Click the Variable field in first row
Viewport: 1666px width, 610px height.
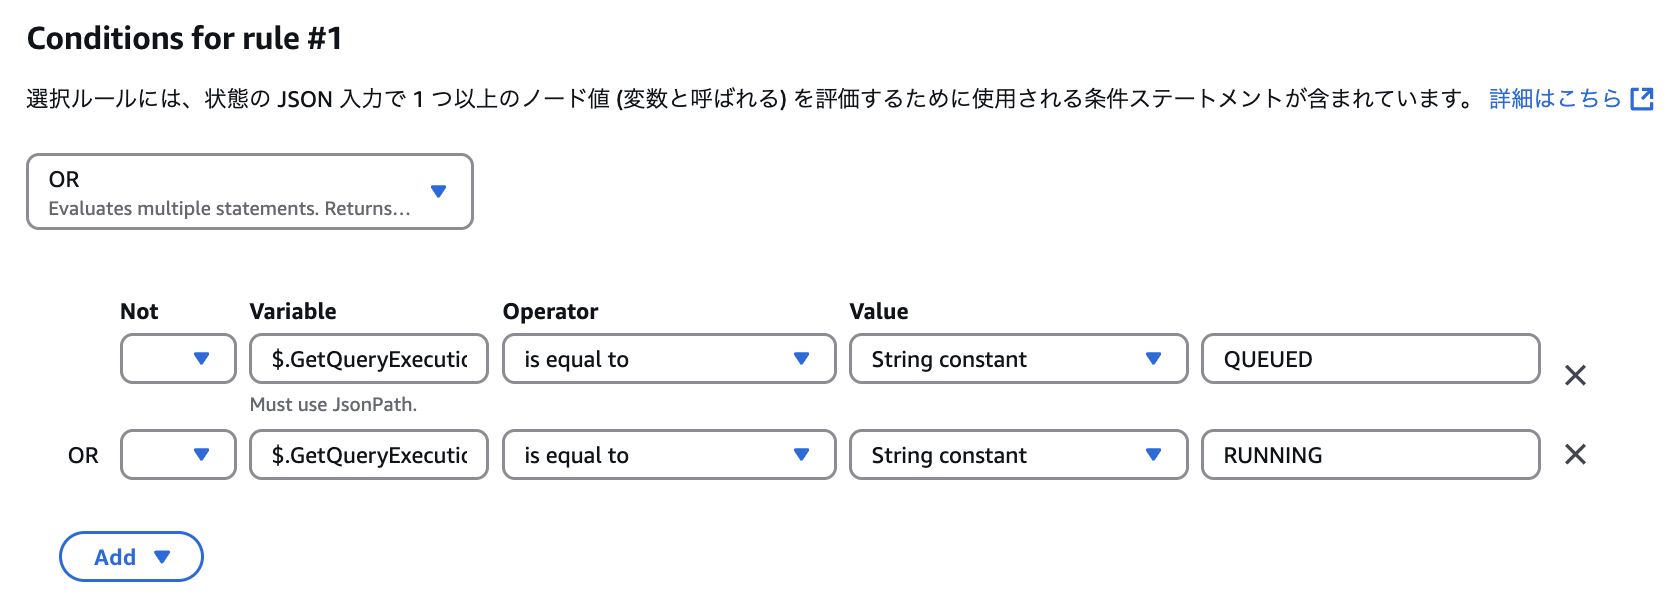368,359
